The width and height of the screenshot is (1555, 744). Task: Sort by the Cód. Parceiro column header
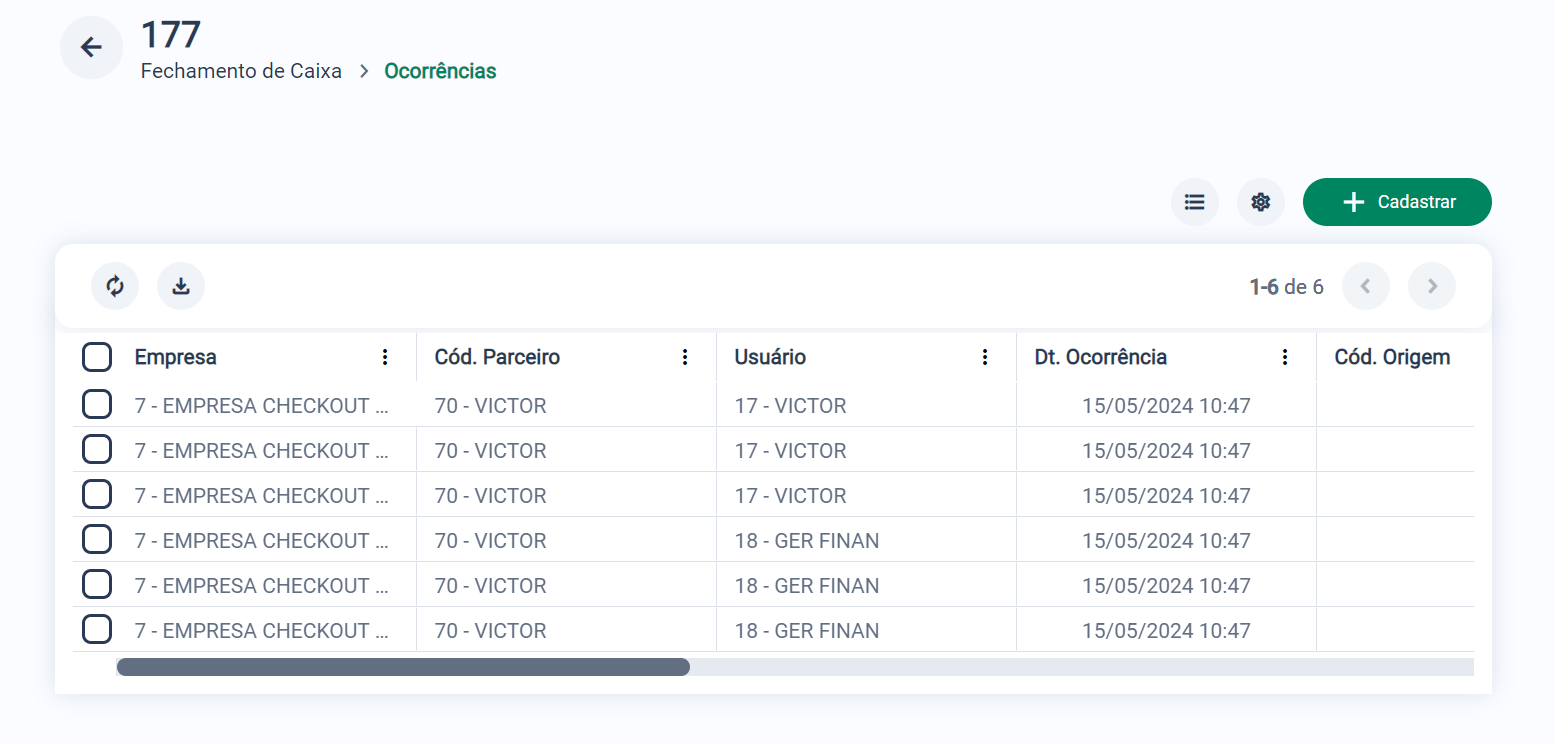(x=497, y=357)
